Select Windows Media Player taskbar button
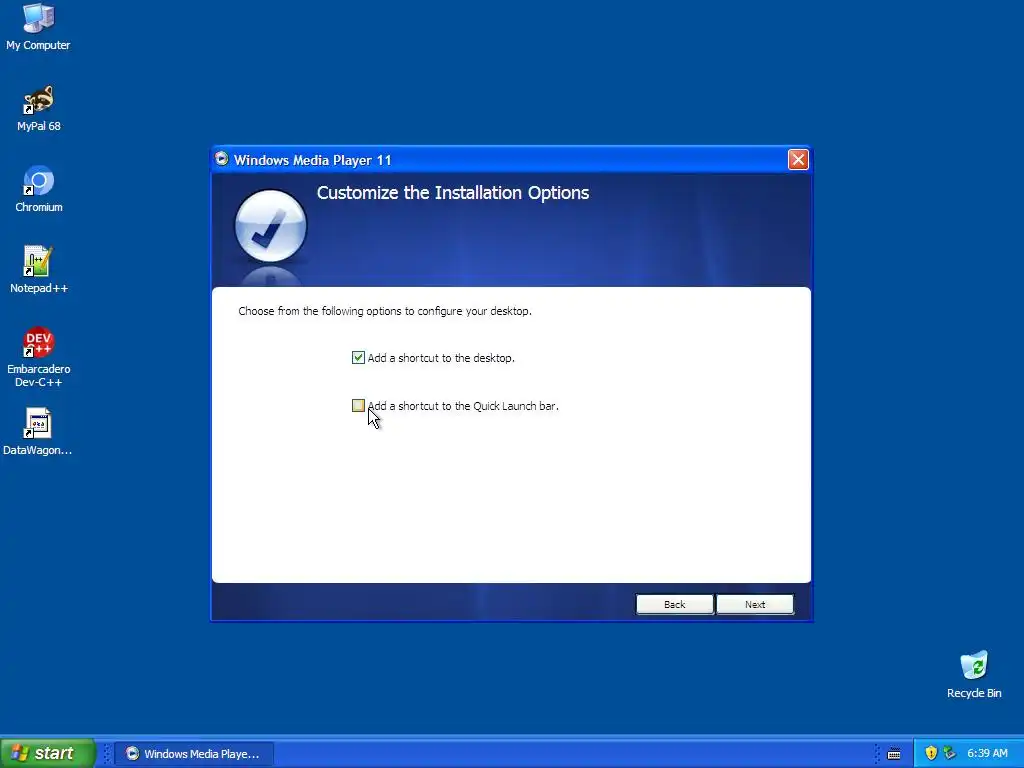The height and width of the screenshot is (768, 1024). [195, 754]
